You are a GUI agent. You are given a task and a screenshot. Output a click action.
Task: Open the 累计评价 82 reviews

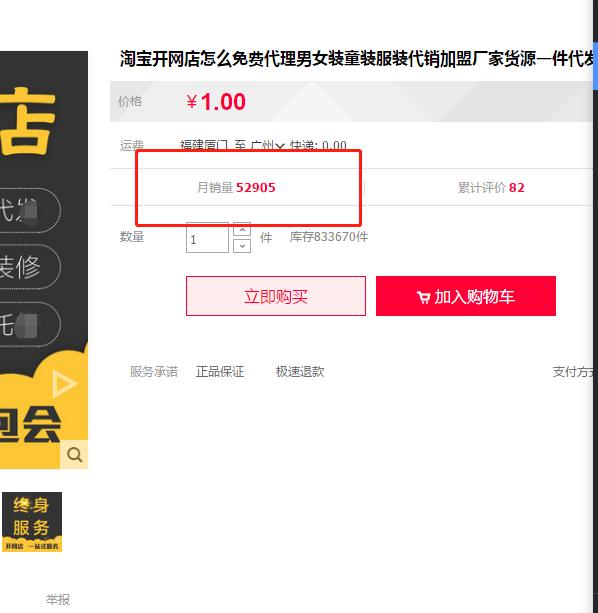(491, 188)
